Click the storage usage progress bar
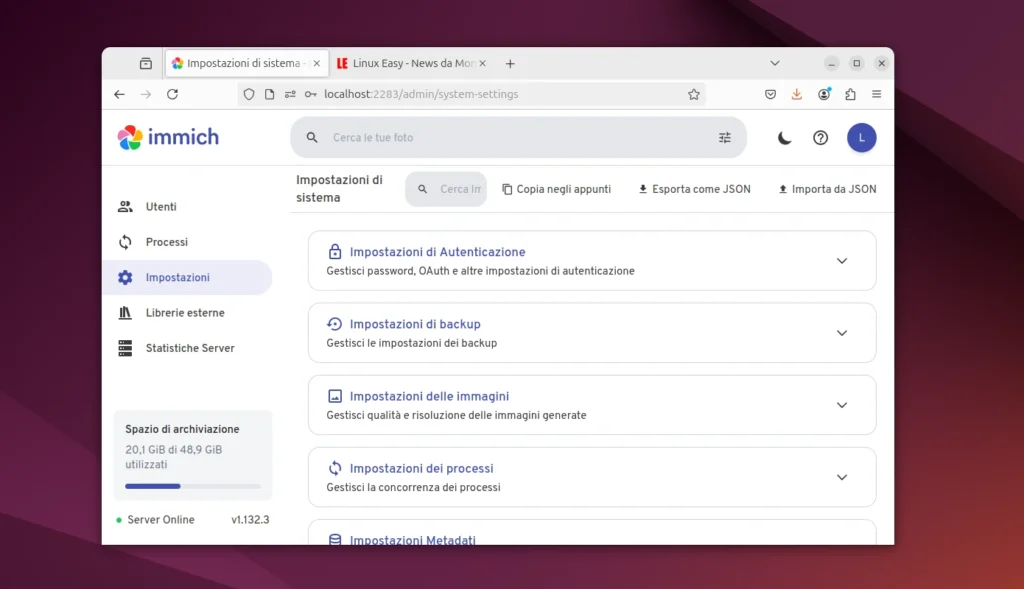 (193, 486)
